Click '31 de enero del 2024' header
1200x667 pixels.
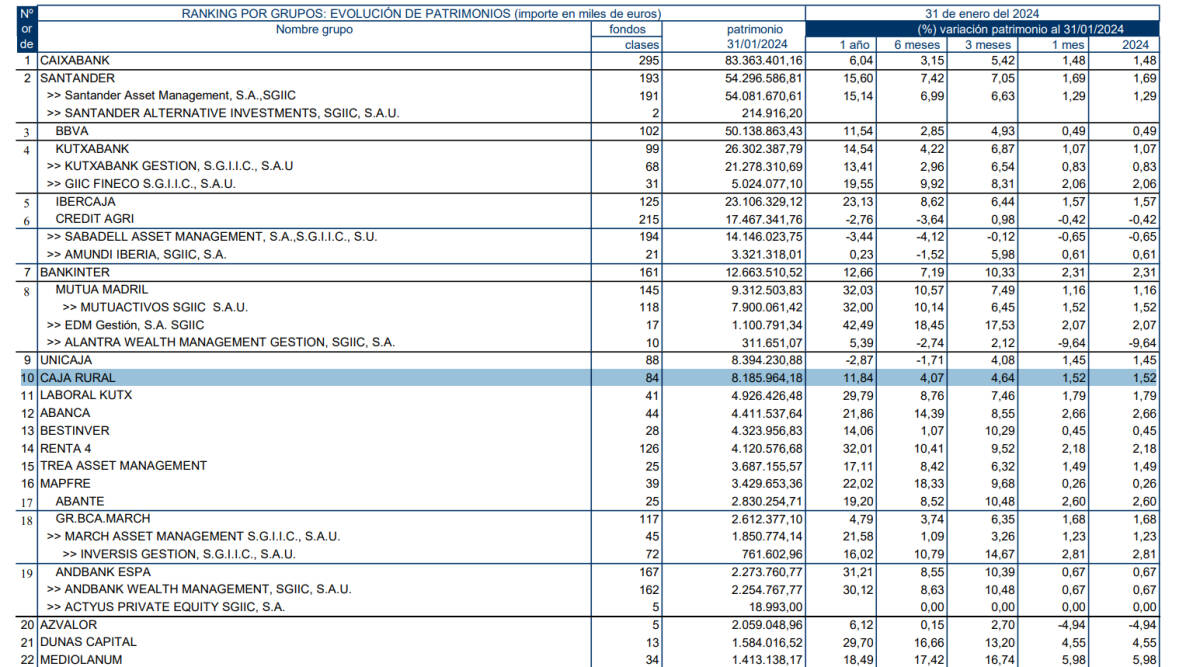[x=982, y=13]
